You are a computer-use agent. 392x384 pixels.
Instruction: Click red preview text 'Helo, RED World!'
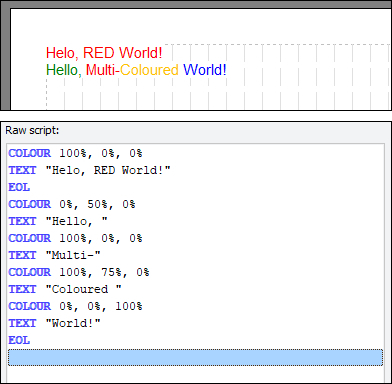104,53
